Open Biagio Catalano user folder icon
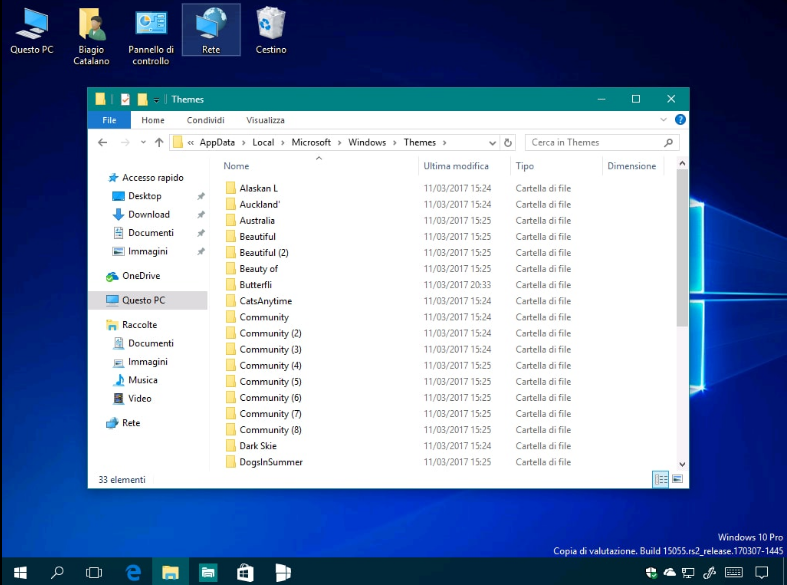787x585 pixels. (91, 36)
